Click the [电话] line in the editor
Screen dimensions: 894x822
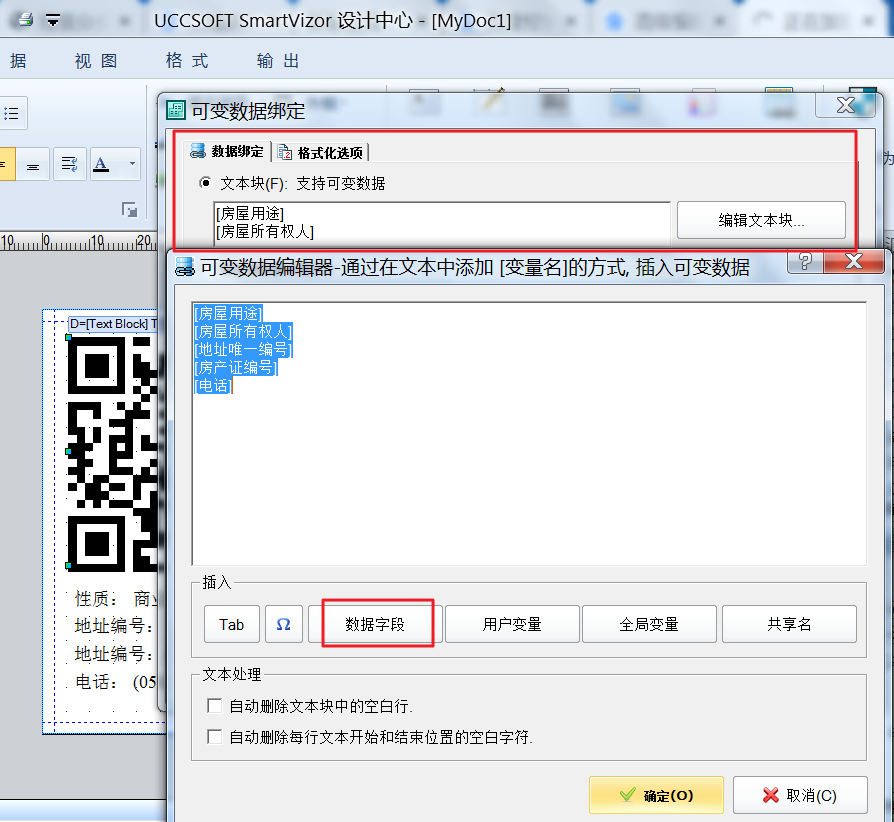[x=213, y=386]
